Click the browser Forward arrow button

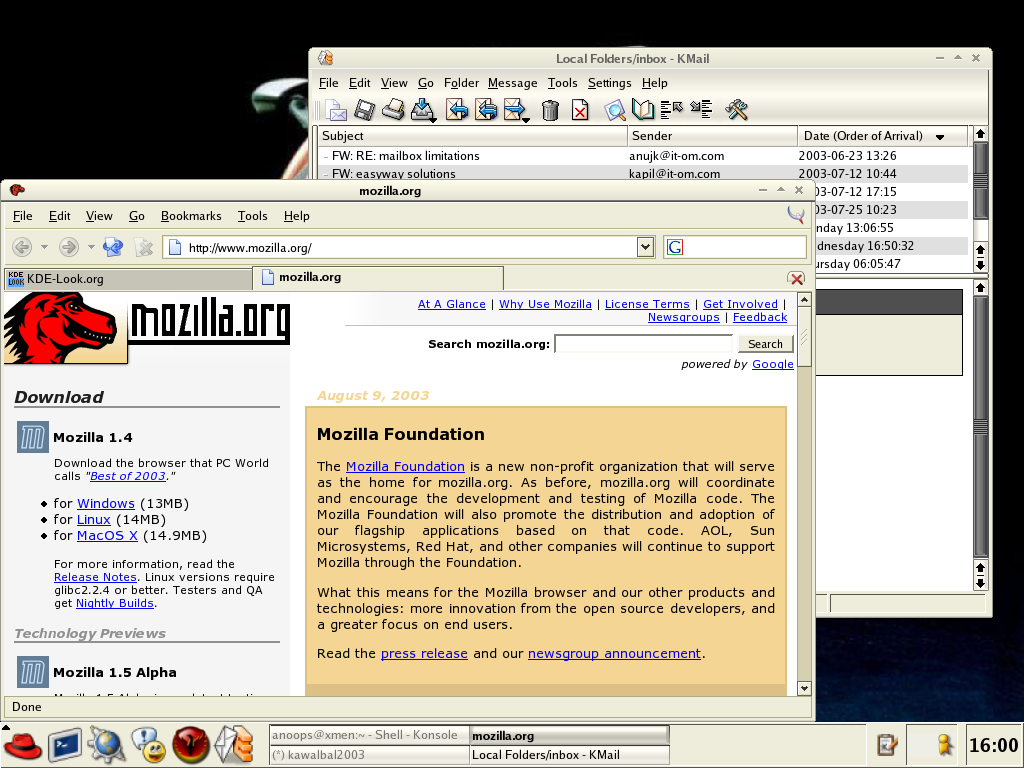tap(69, 247)
